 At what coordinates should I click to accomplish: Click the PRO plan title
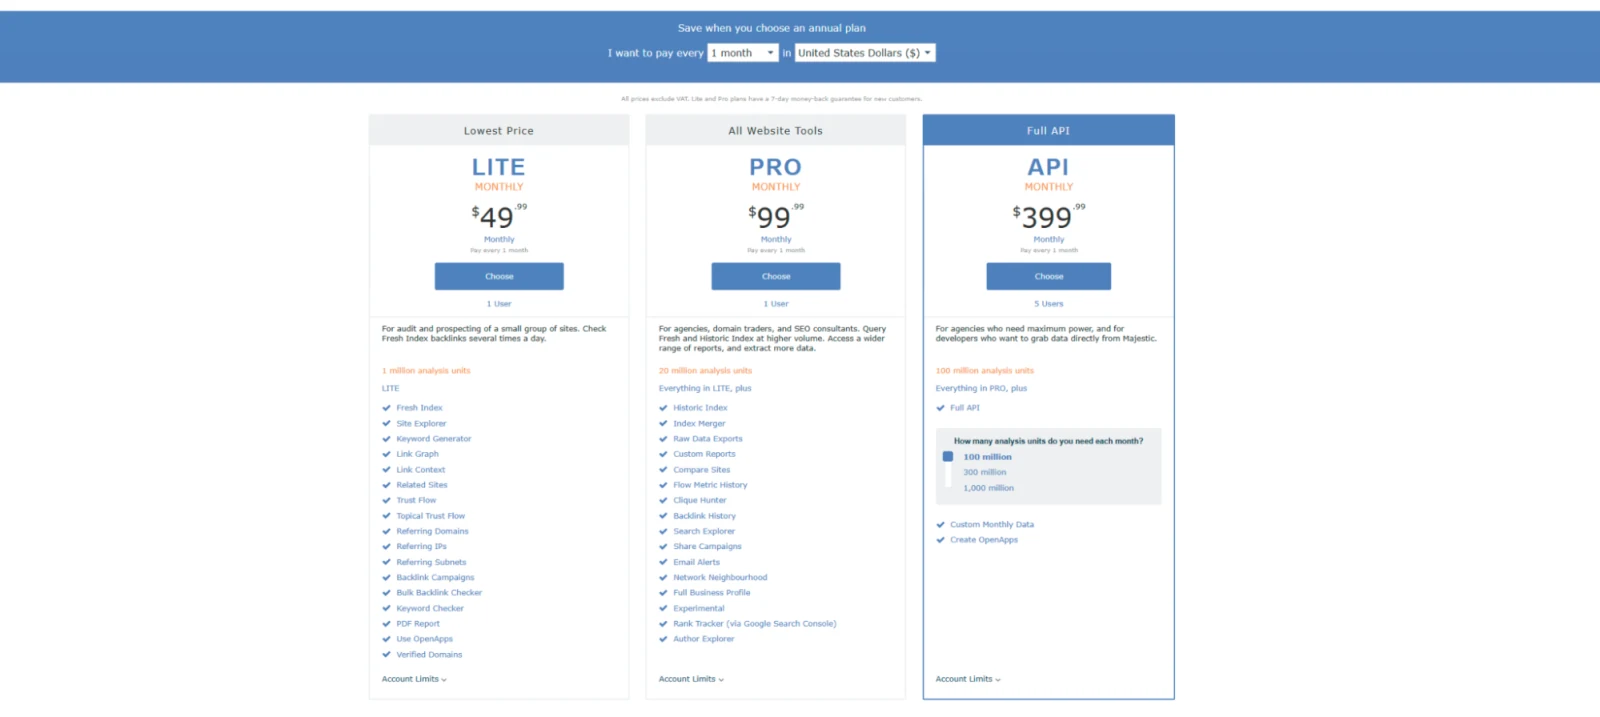tap(776, 167)
